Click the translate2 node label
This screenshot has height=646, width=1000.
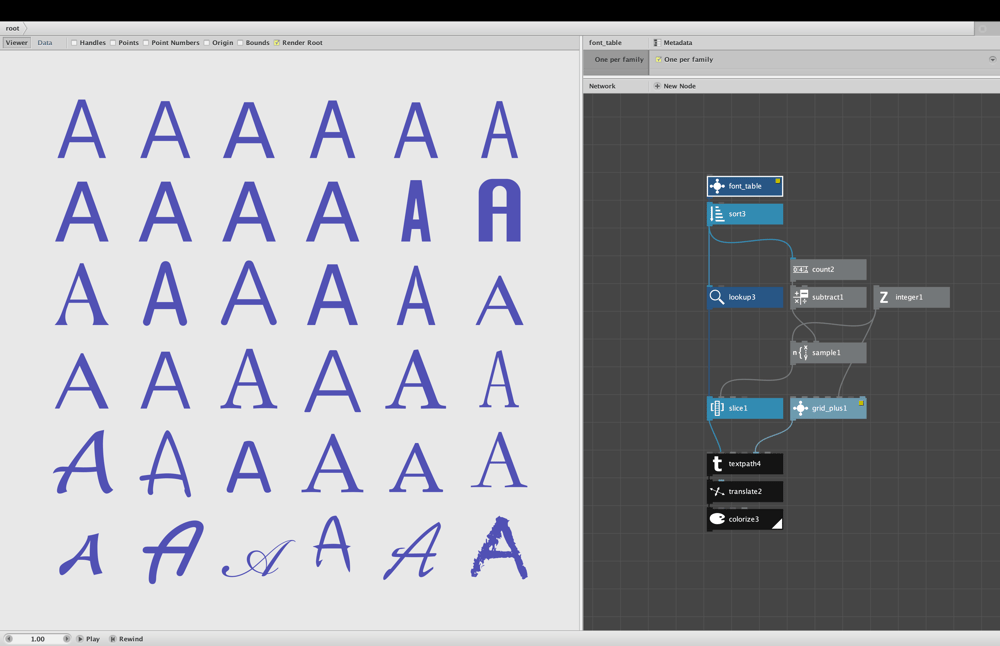click(745, 492)
